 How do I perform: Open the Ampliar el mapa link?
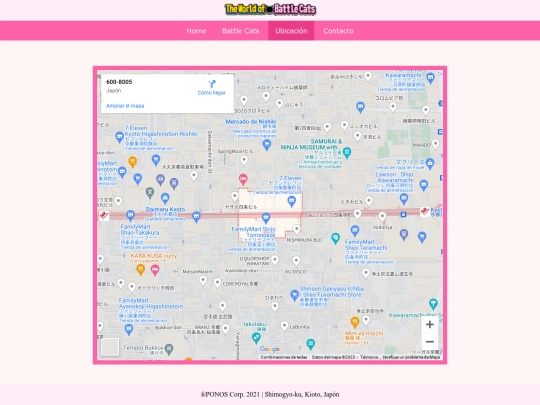pos(125,106)
